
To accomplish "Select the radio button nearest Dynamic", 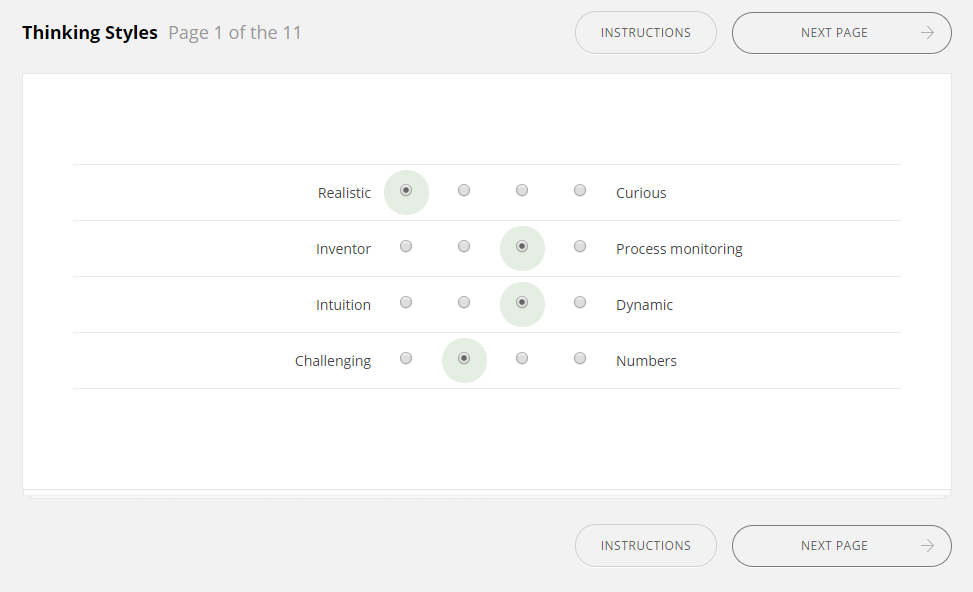I will (580, 303).
